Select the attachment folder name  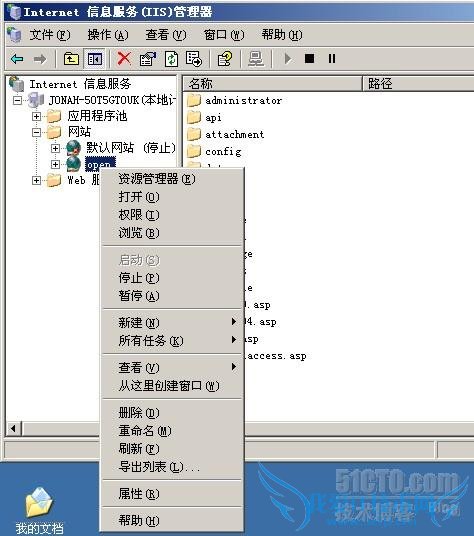[x=234, y=134]
